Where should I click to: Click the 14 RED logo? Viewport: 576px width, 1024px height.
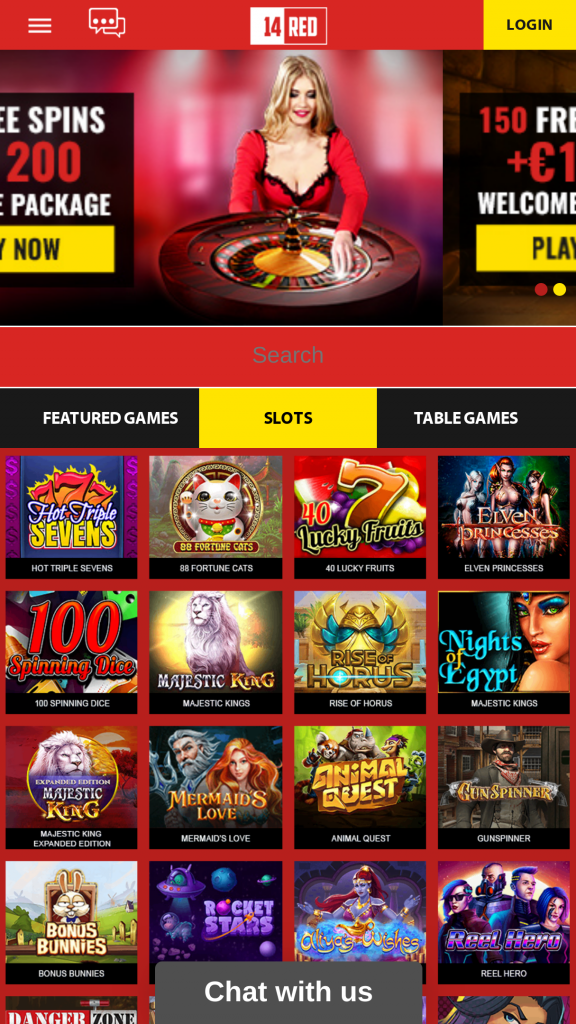(288, 26)
